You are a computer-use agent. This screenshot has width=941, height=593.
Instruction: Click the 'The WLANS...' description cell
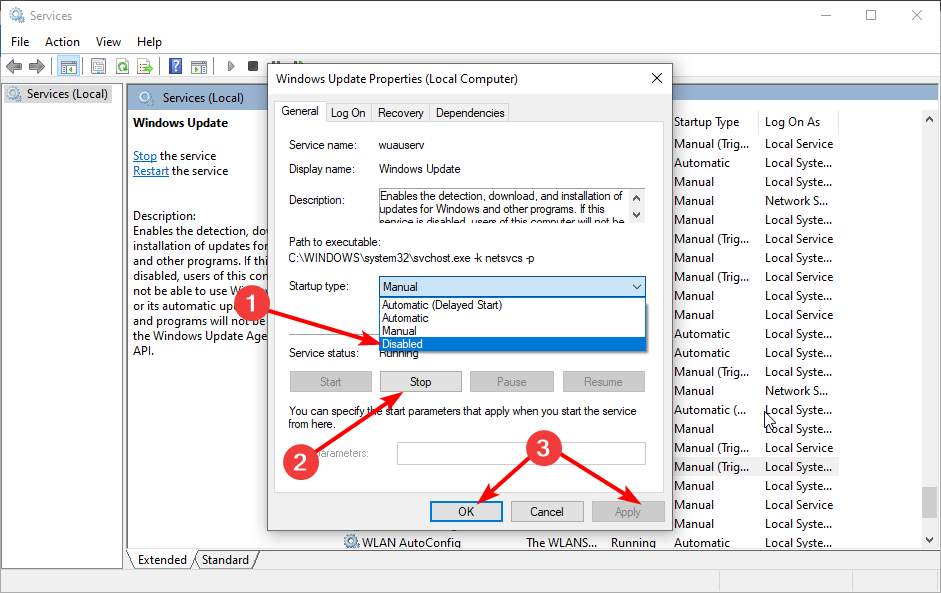pyautogui.click(x=562, y=543)
